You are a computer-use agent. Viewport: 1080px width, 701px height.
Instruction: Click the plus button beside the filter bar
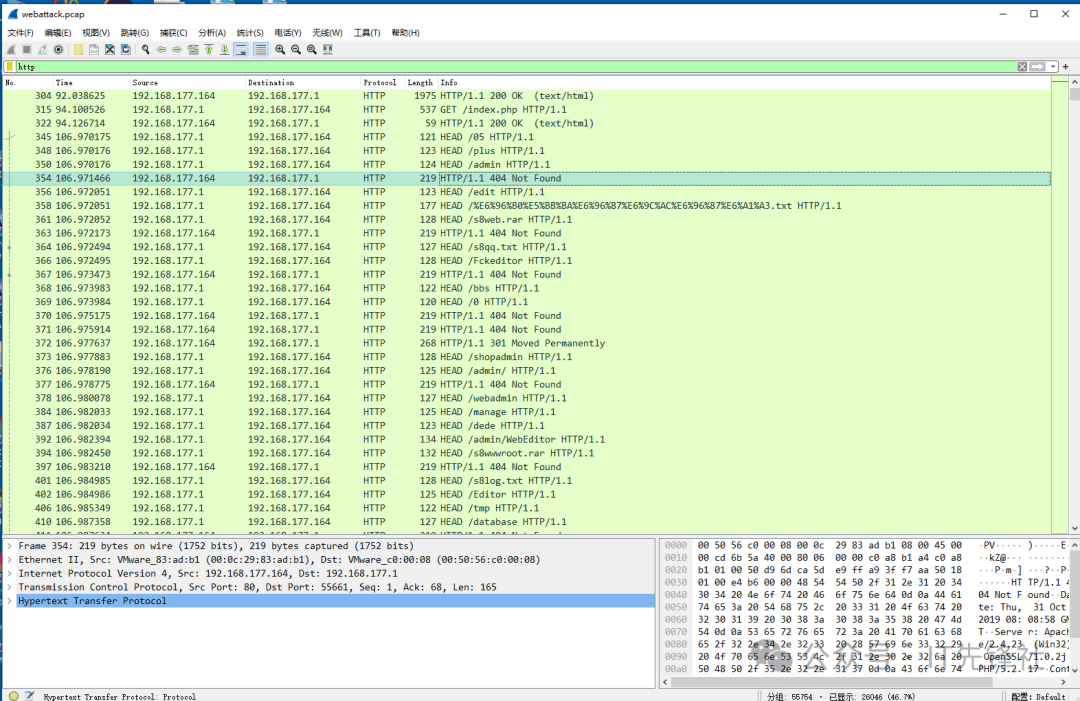[x=1066, y=67]
